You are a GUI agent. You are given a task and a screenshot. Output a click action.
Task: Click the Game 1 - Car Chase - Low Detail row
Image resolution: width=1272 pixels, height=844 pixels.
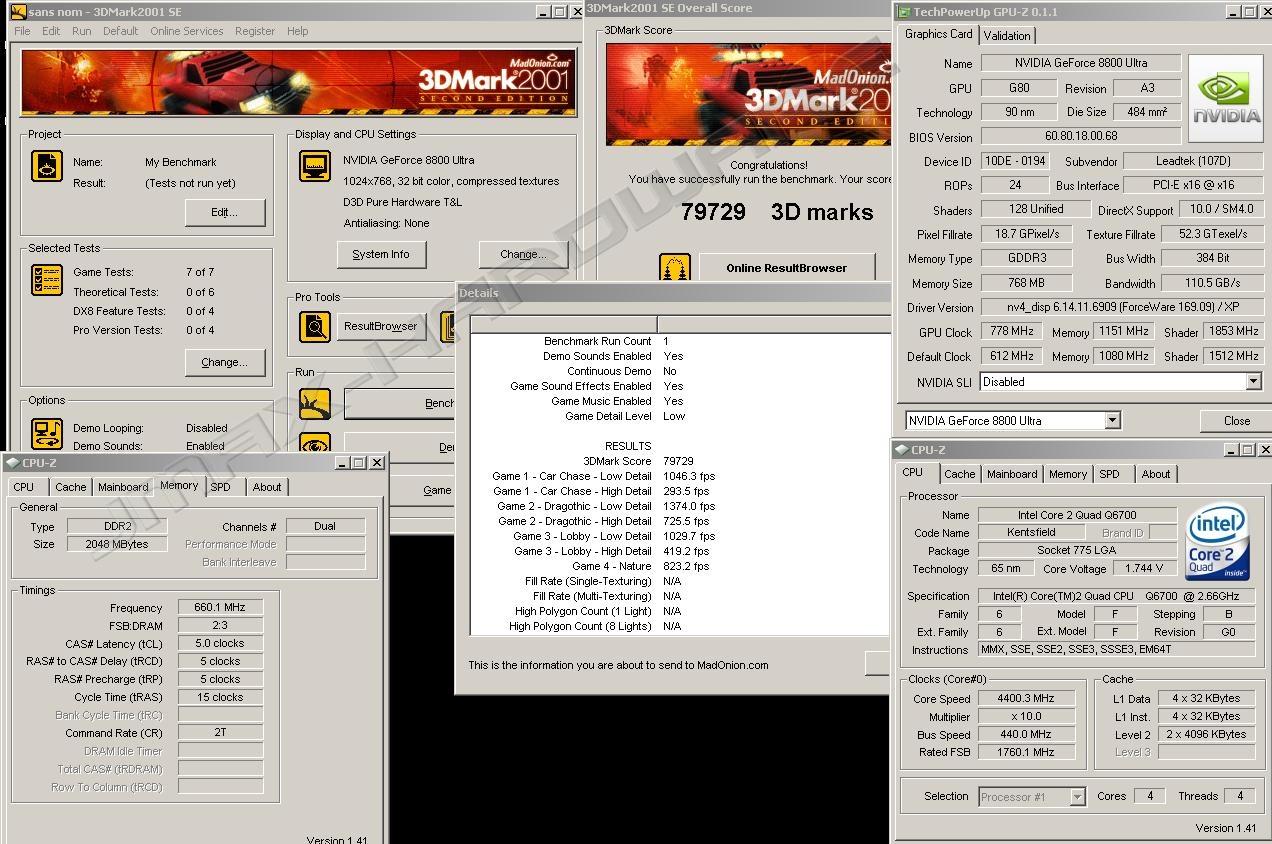click(x=680, y=476)
